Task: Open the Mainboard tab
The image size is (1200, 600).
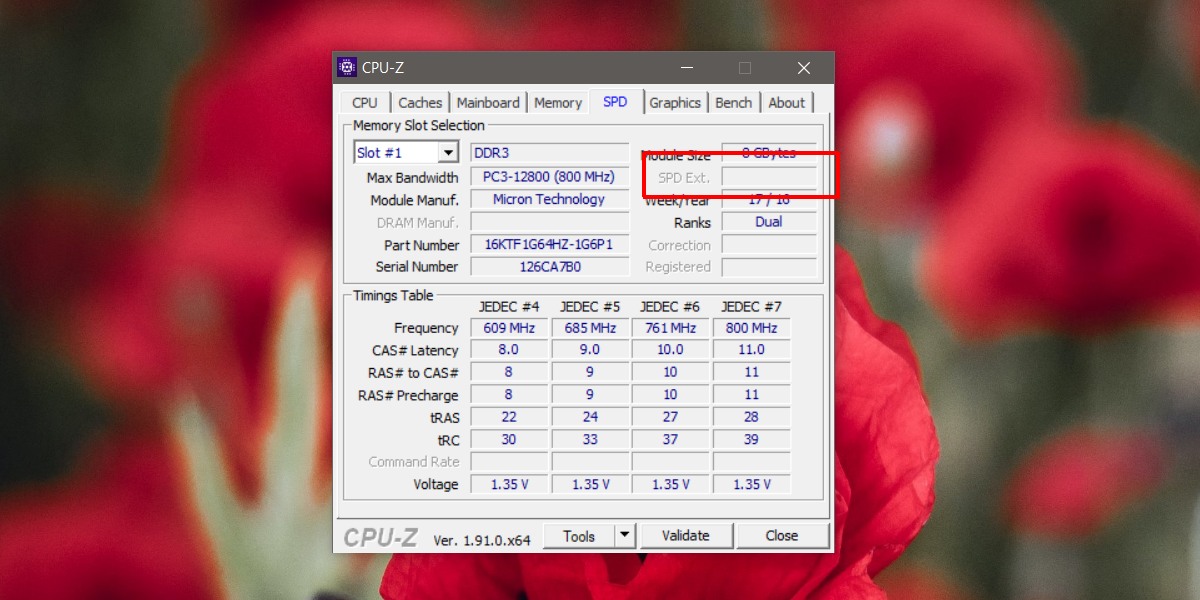Action: point(488,102)
